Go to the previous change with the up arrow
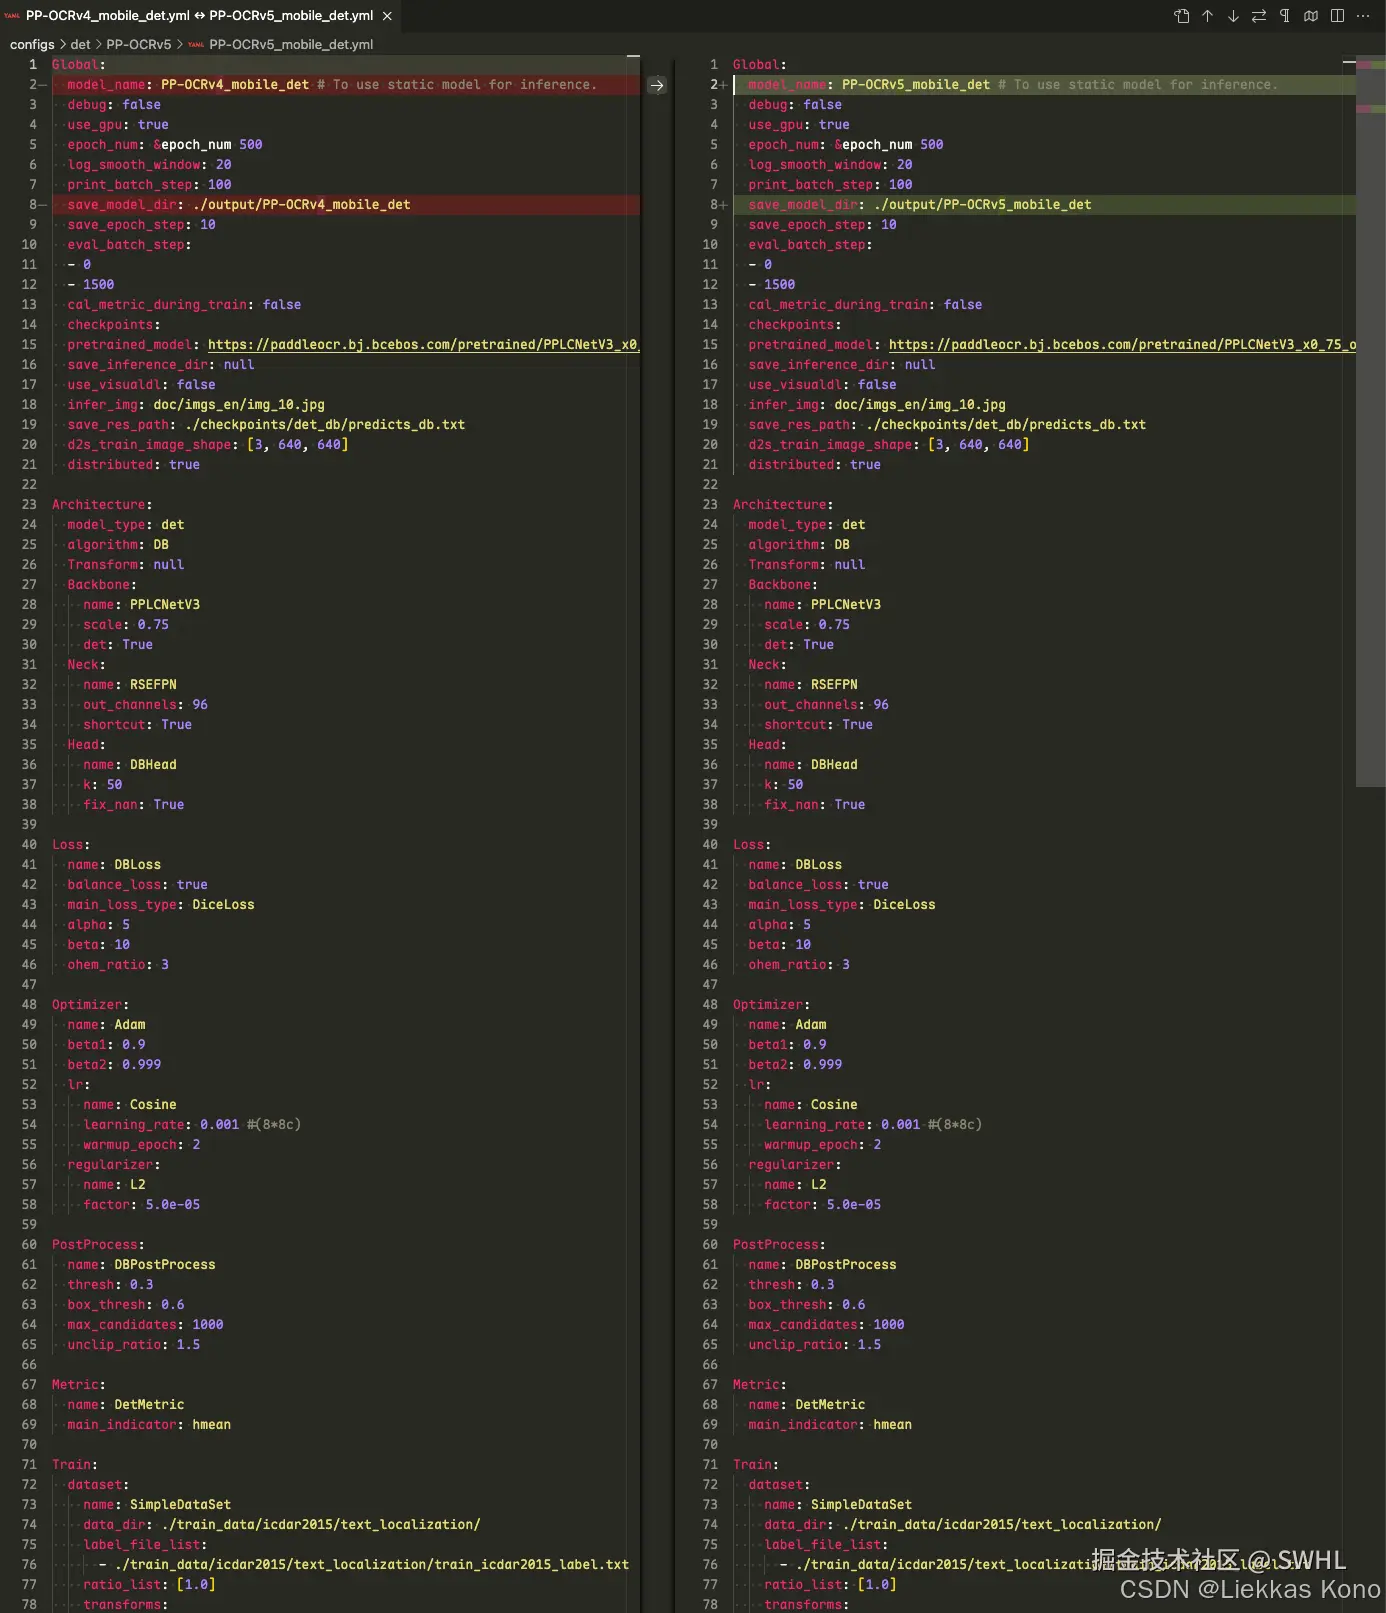Screen dimensions: 1386x1613 click(x=1207, y=16)
